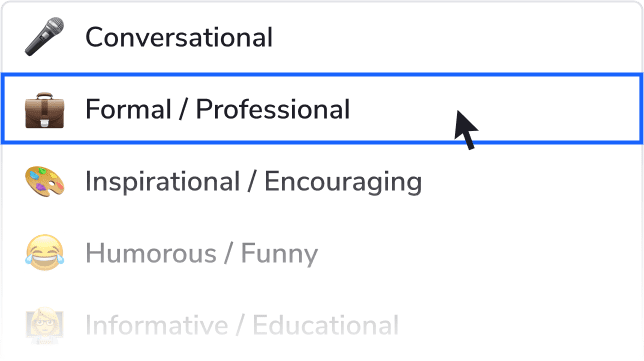Click blank area right of Inspirational / Encouraging

(x=532, y=181)
